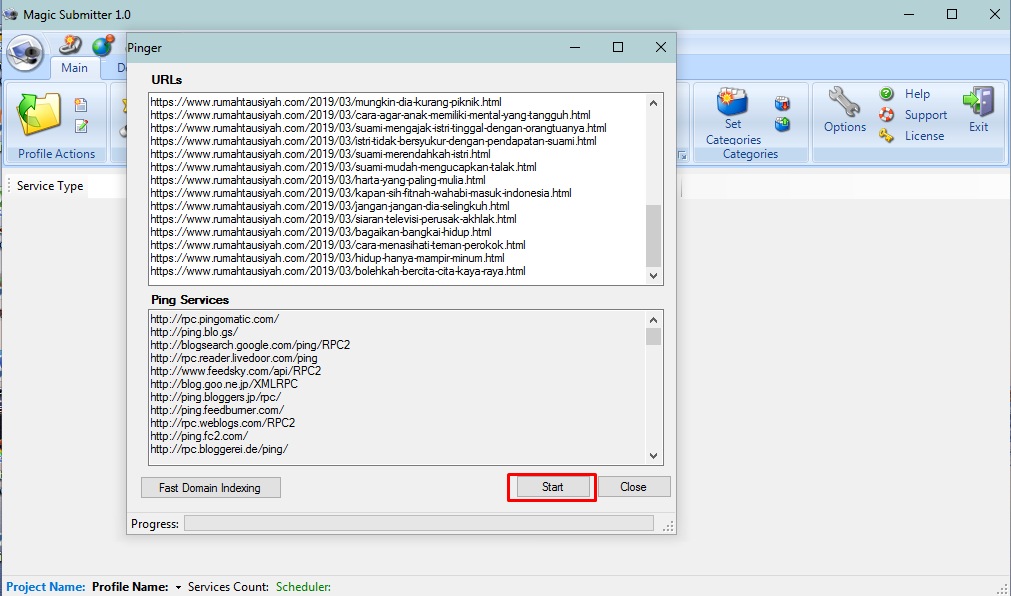Screen dimensions: 1011x596
Task: Click the blog.goo.ne.jp ping service line
Action: pos(224,384)
